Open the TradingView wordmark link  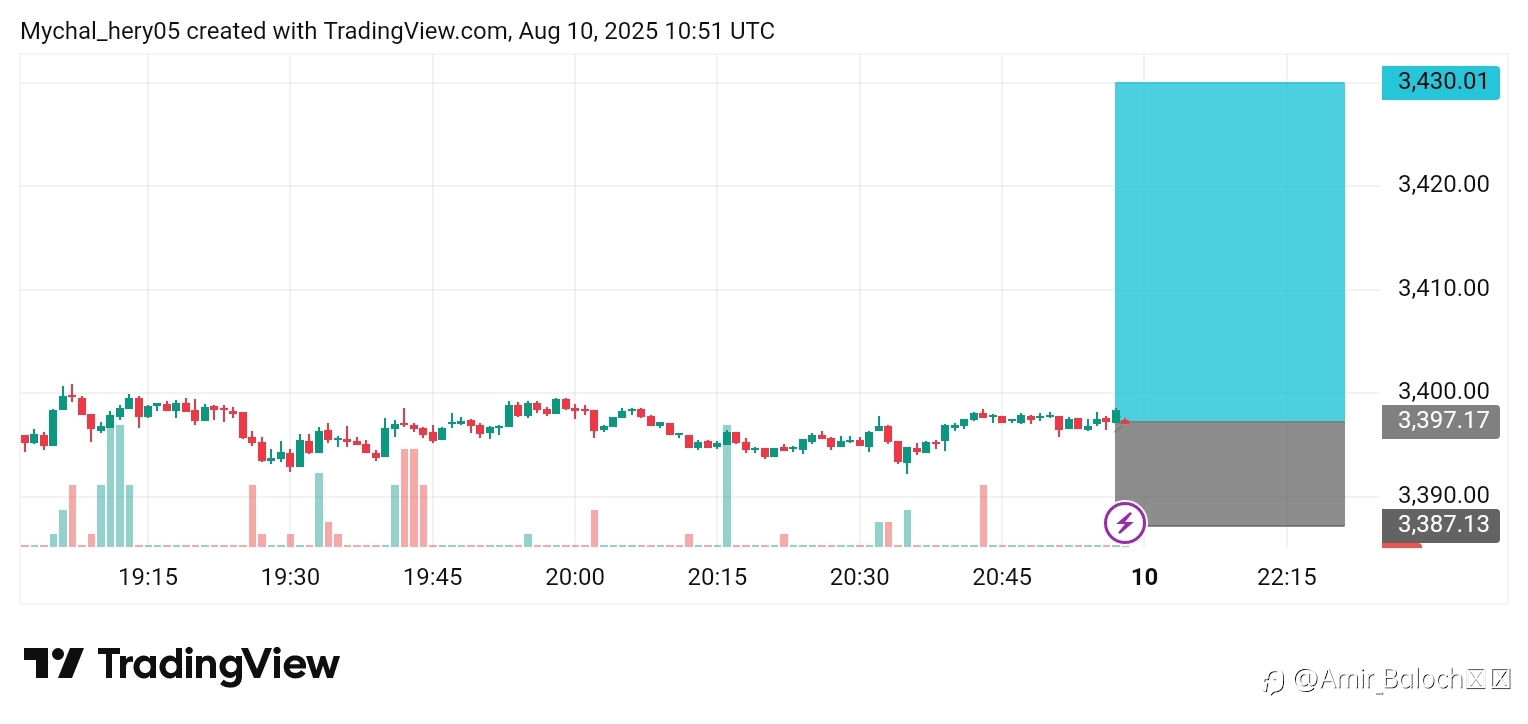[218, 664]
